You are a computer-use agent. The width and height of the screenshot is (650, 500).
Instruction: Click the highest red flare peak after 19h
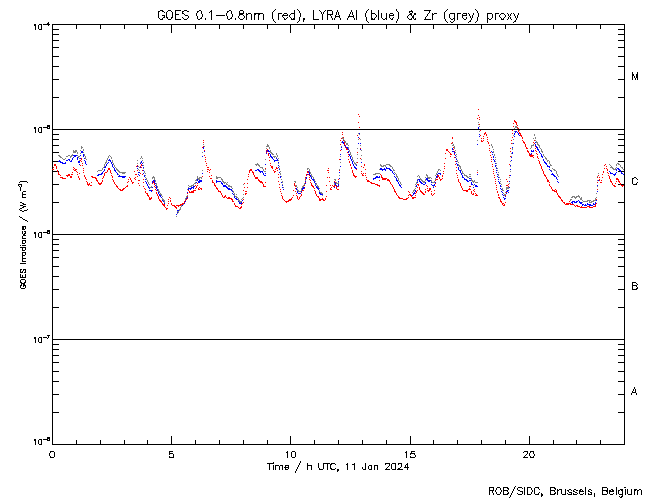(x=515, y=122)
